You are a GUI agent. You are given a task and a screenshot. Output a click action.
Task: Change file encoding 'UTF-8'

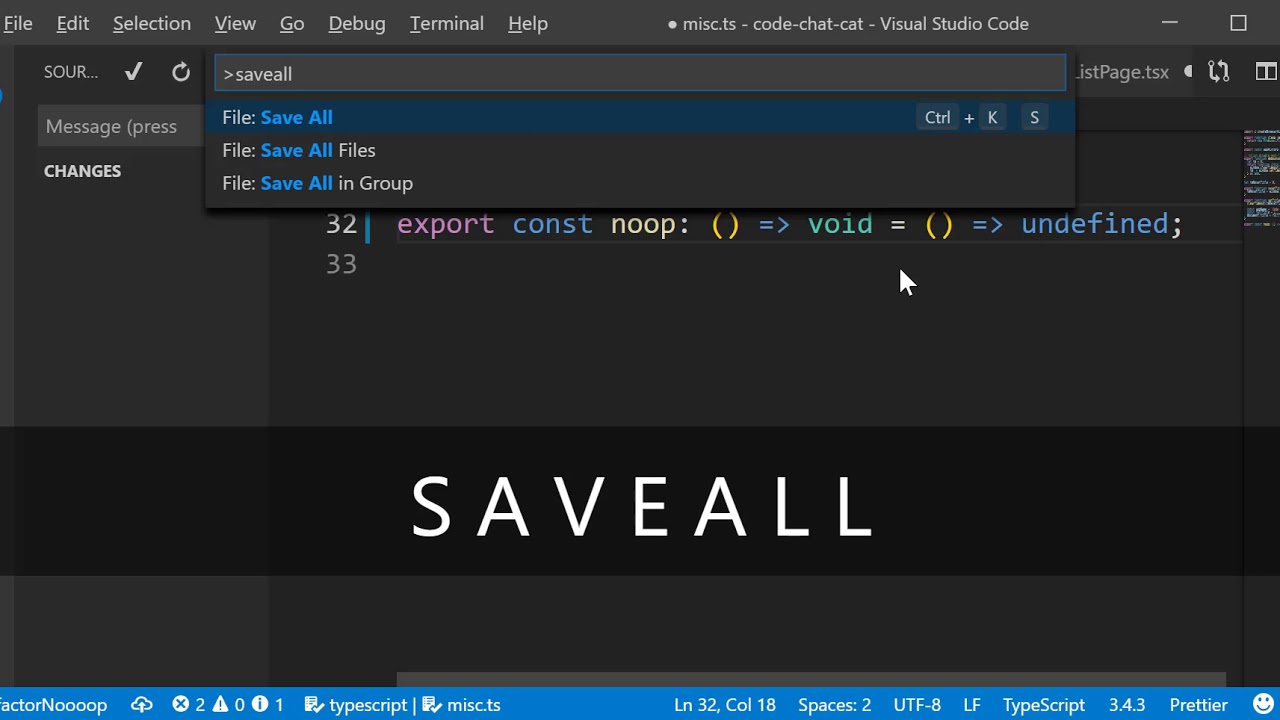(x=917, y=705)
